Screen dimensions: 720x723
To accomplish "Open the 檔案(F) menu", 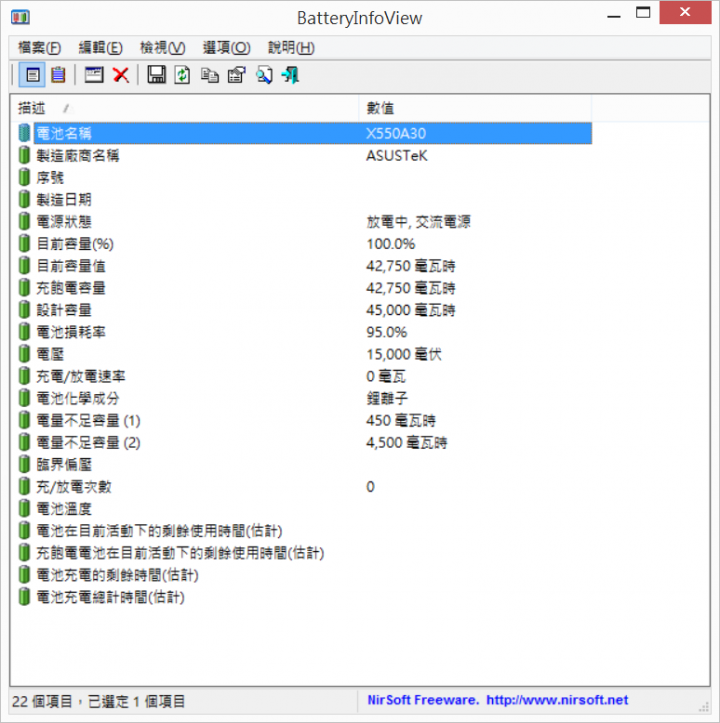I will coord(39,47).
